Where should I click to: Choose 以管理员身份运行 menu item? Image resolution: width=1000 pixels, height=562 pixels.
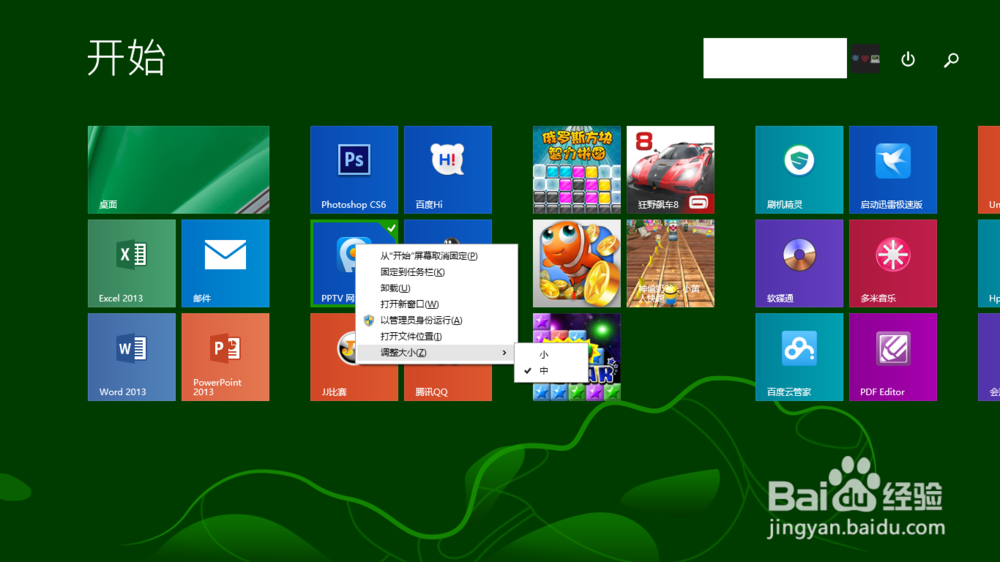(x=437, y=320)
